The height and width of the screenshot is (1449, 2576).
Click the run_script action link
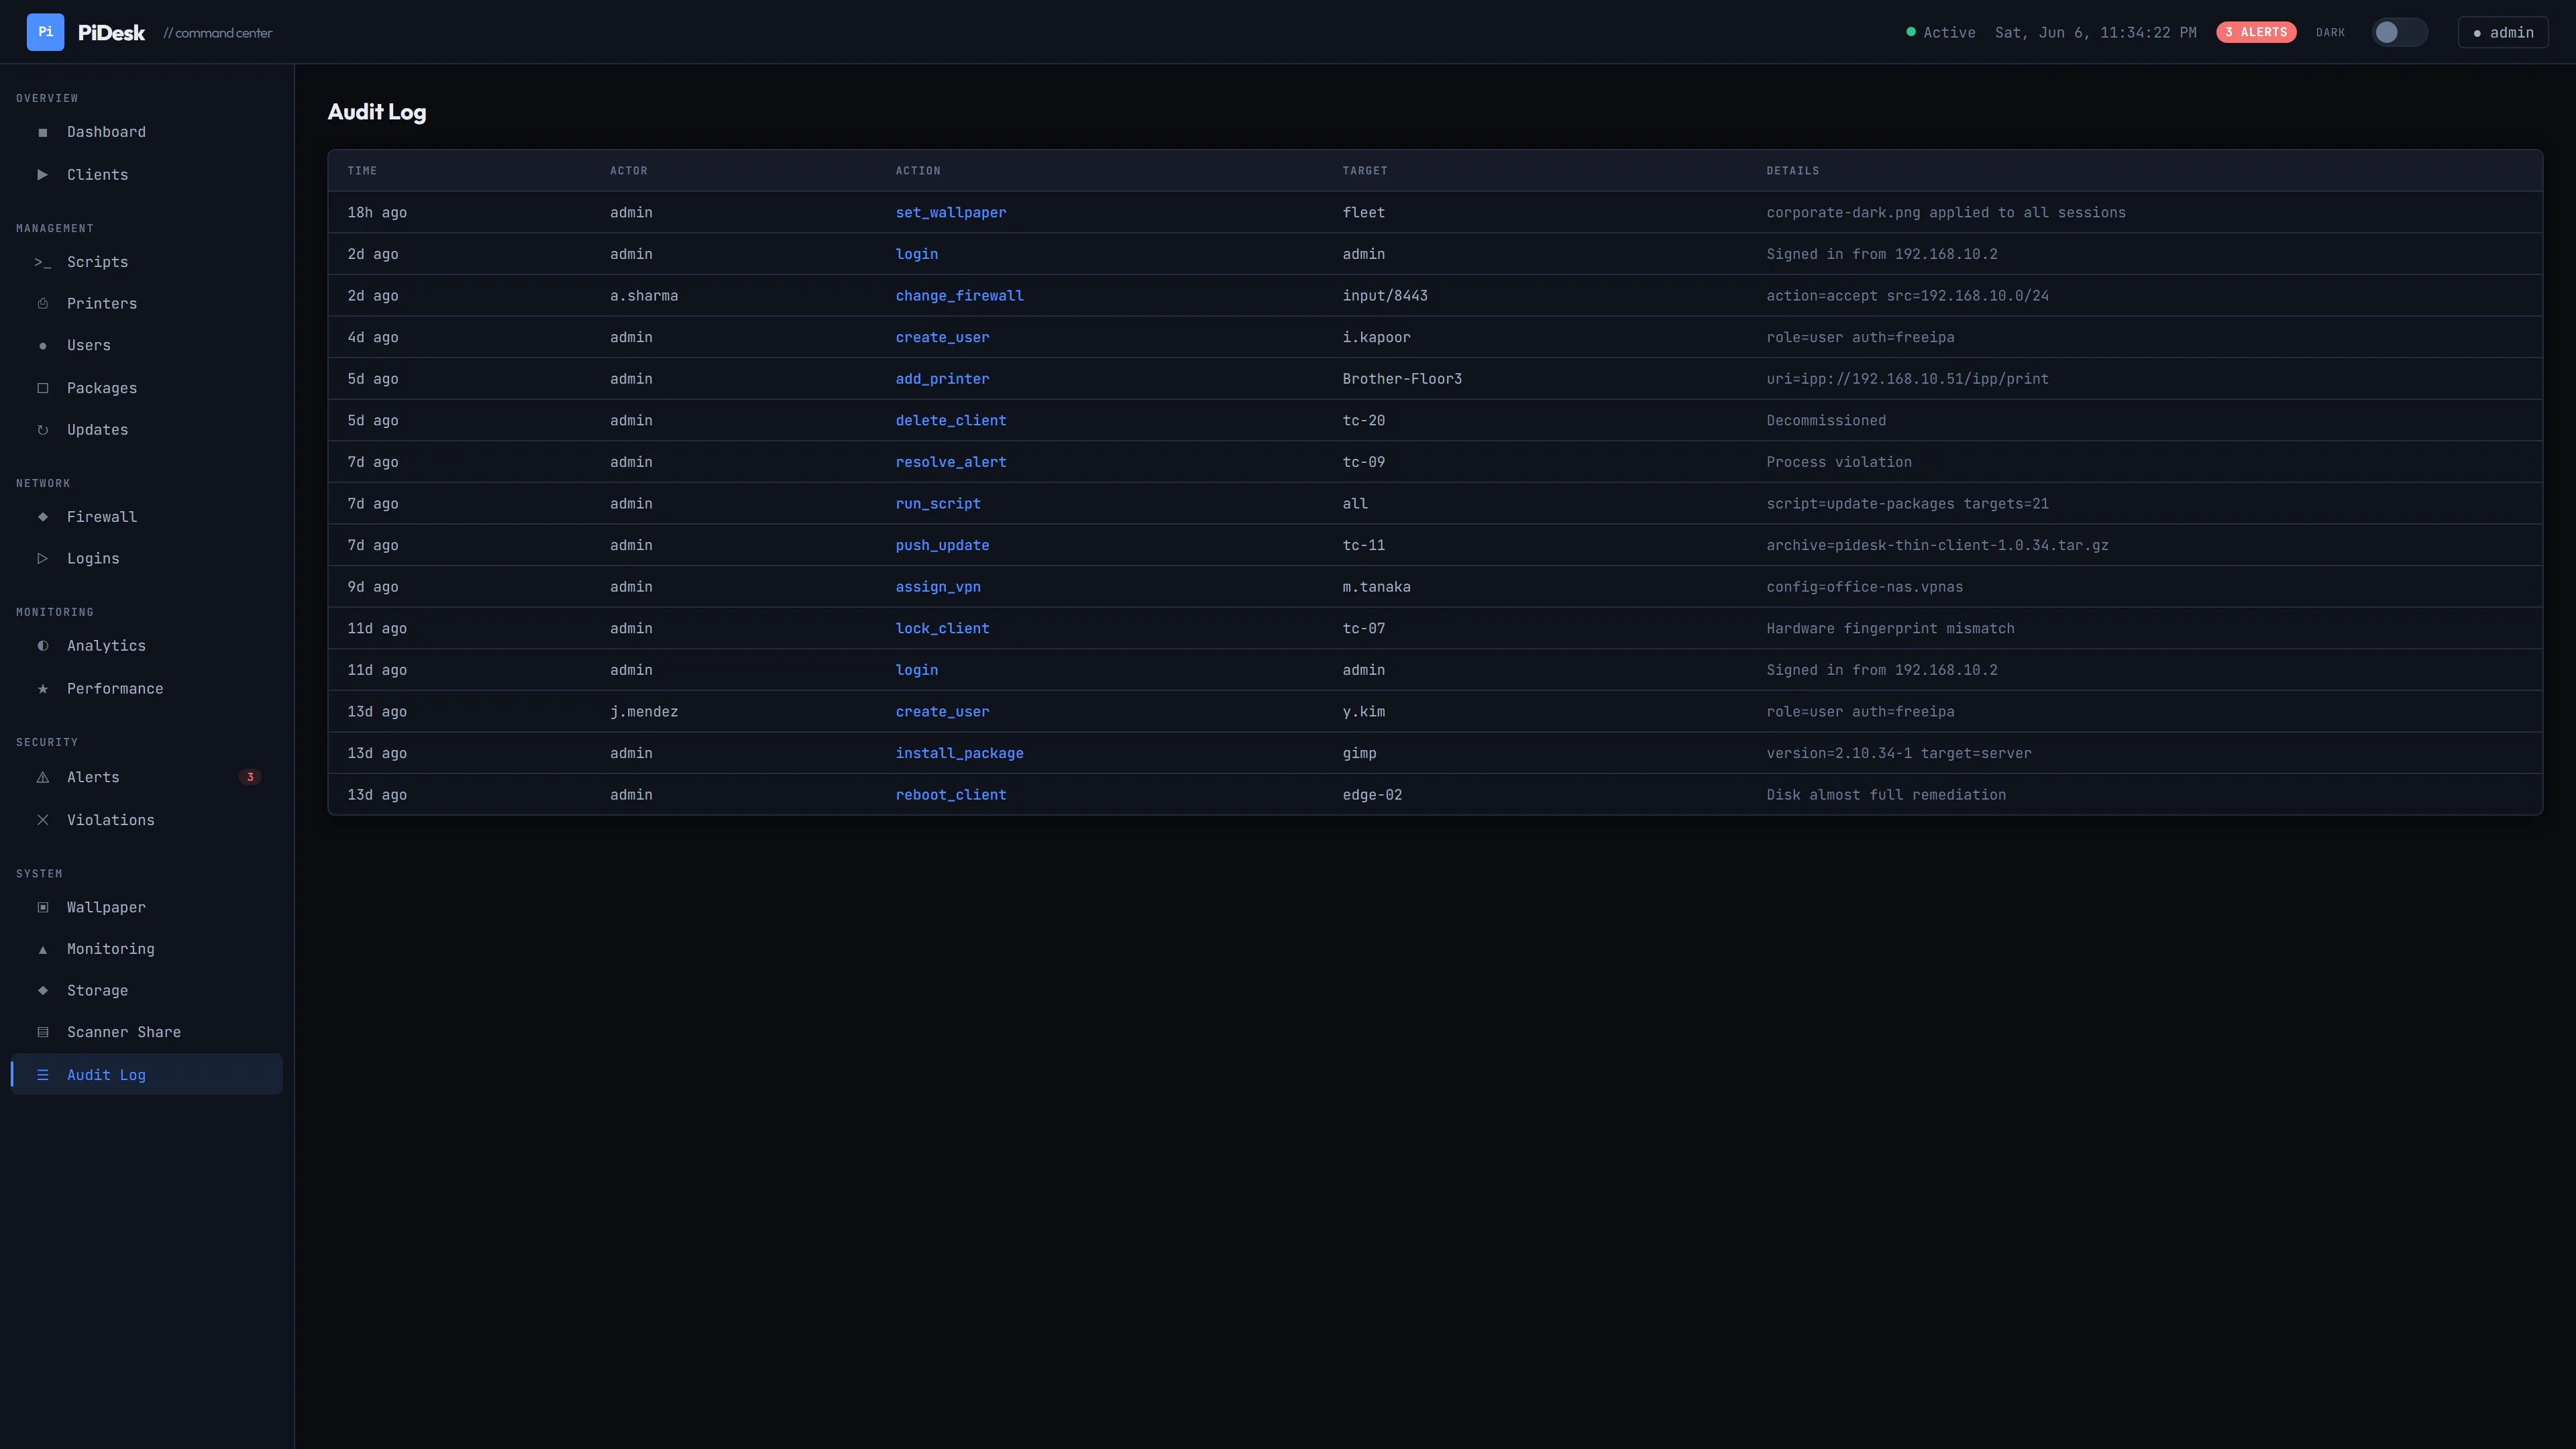point(938,504)
